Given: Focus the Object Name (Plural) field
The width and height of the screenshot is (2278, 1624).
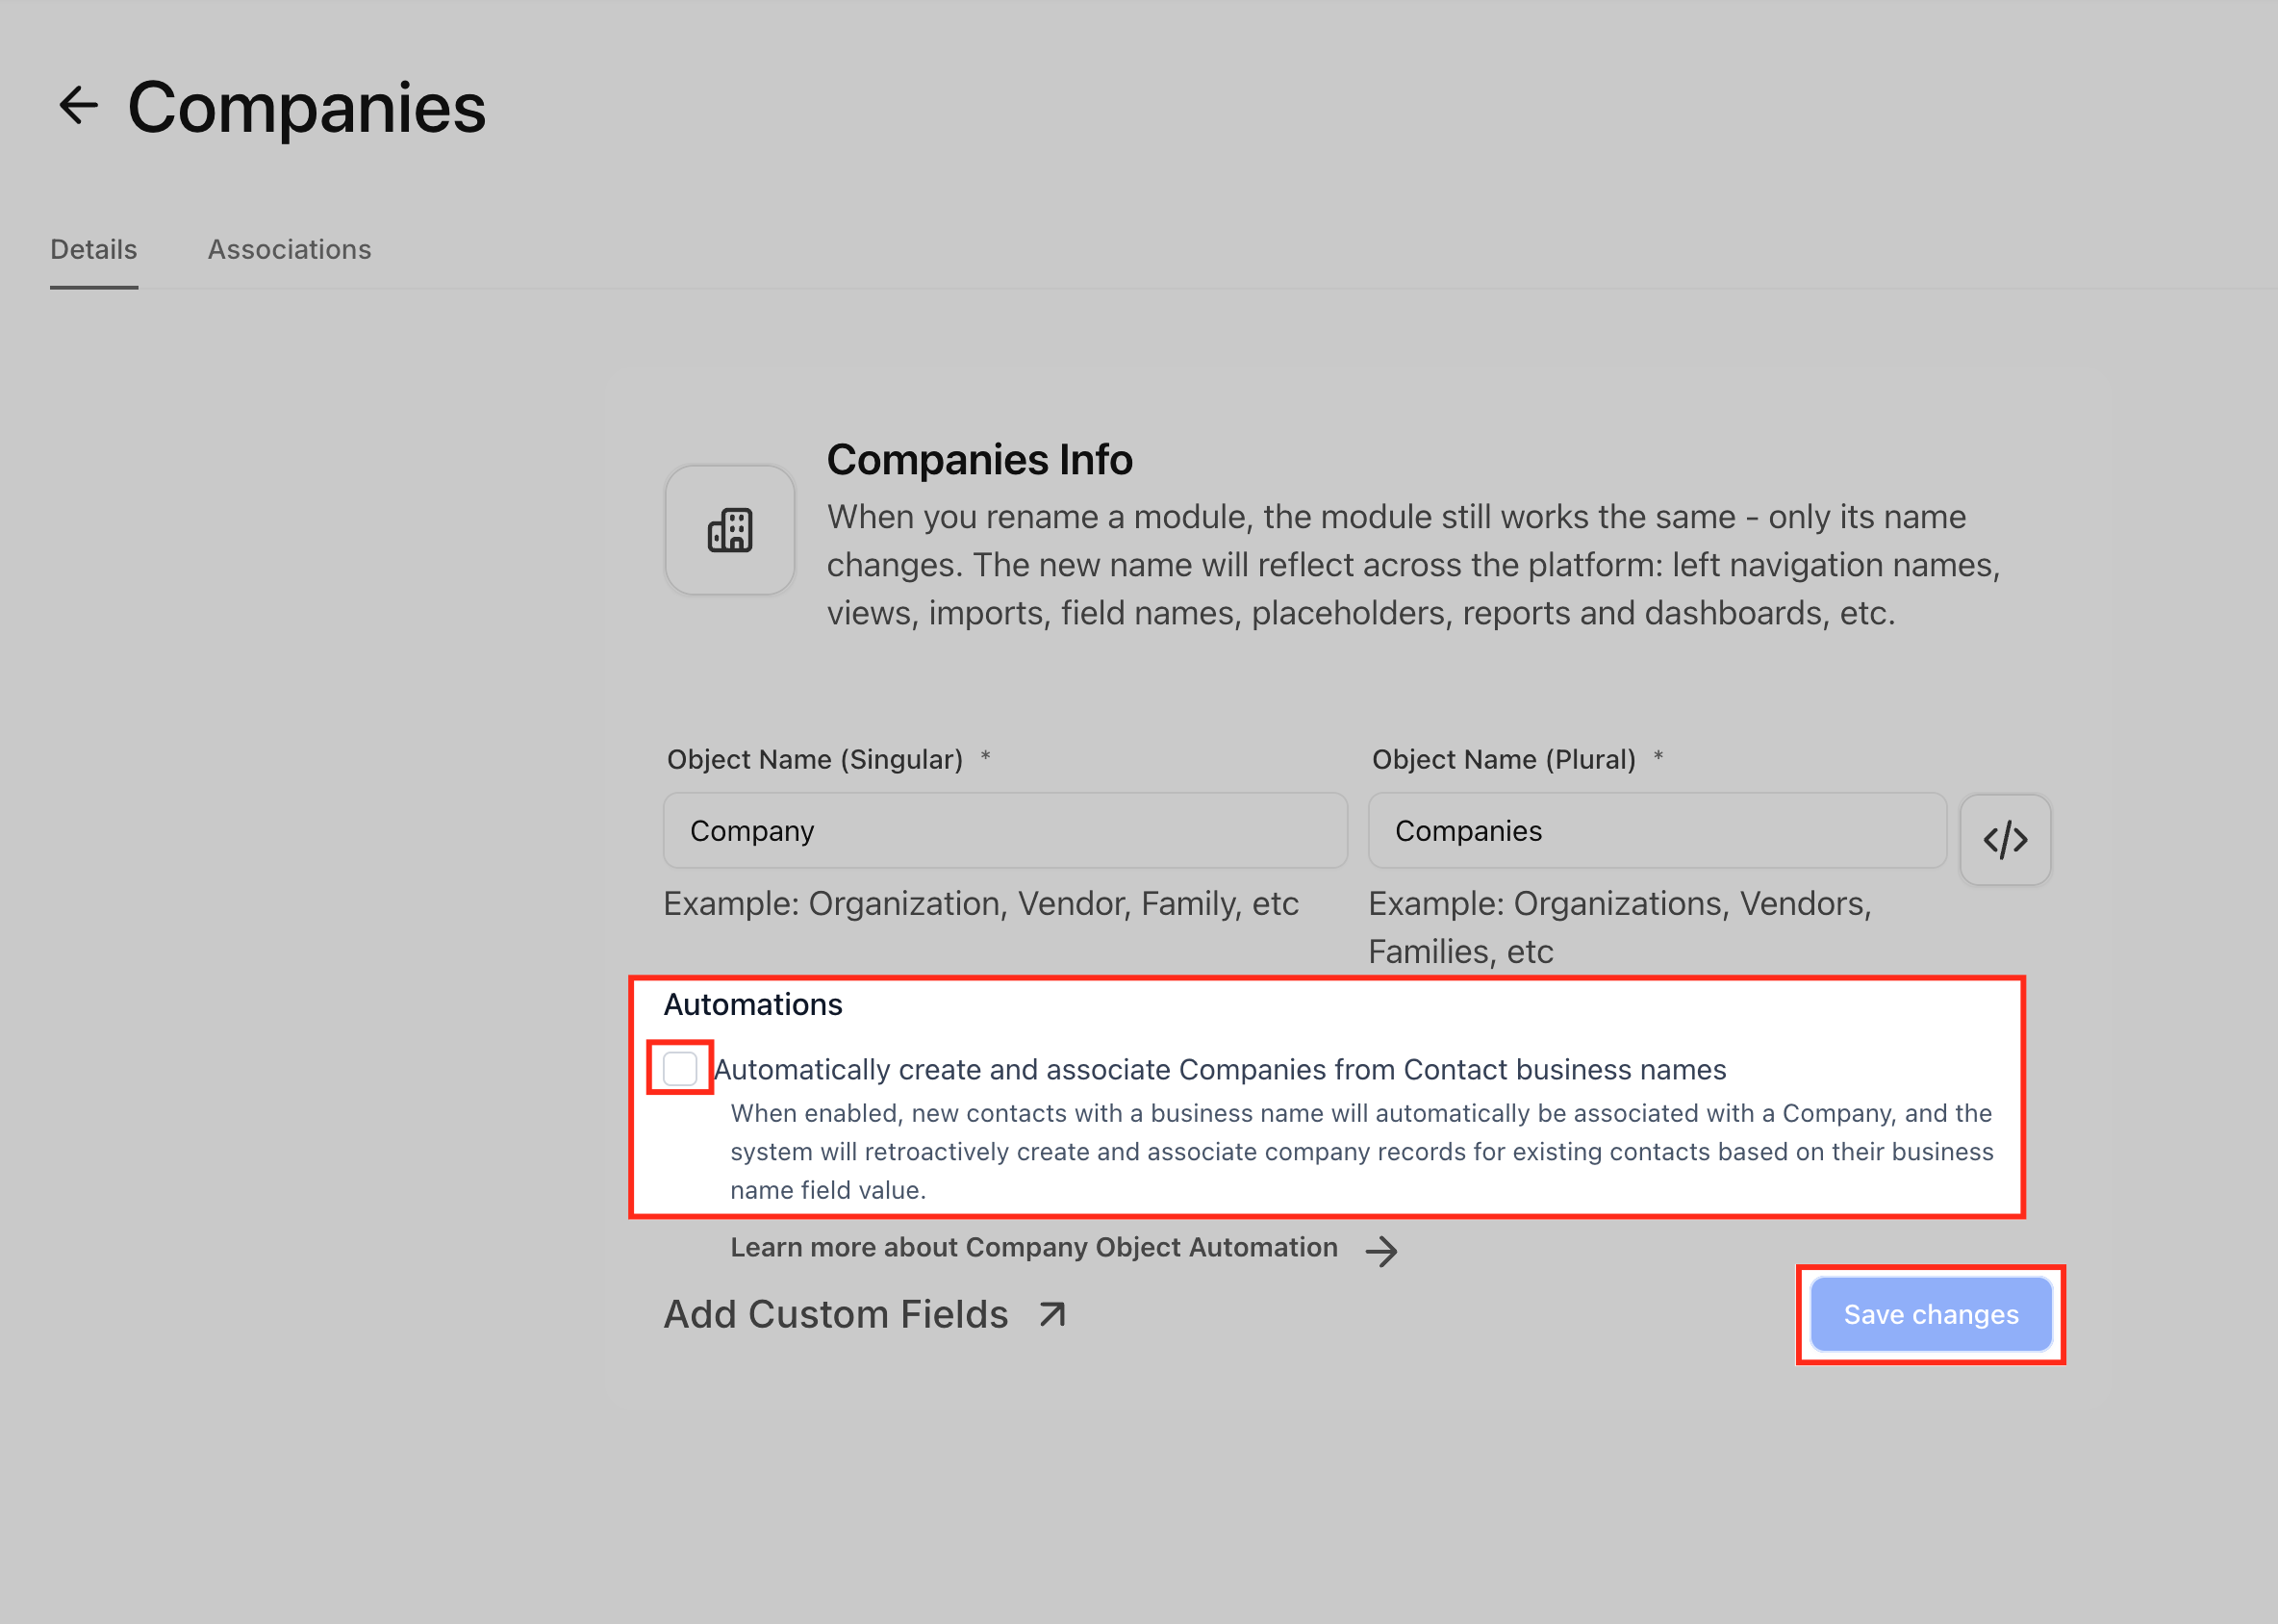Looking at the screenshot, I should (1656, 831).
